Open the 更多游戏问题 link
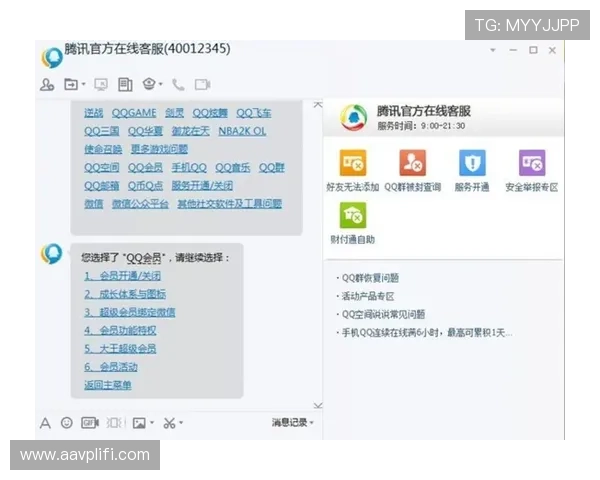 [160, 149]
